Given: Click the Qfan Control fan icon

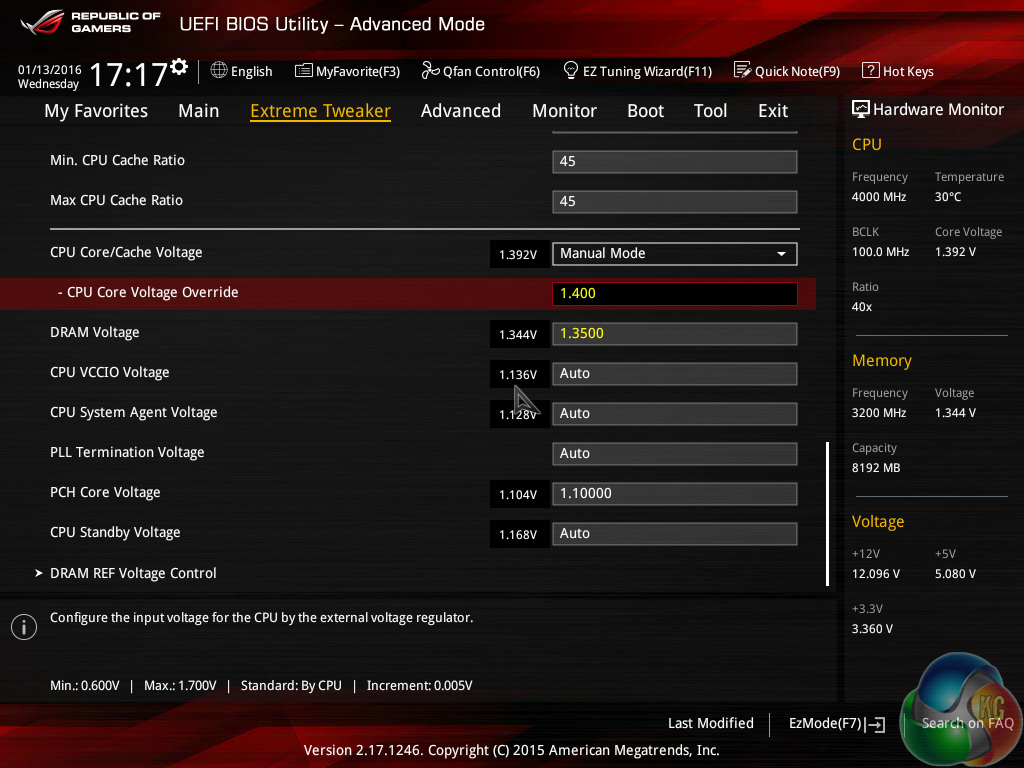Looking at the screenshot, I should 430,71.
